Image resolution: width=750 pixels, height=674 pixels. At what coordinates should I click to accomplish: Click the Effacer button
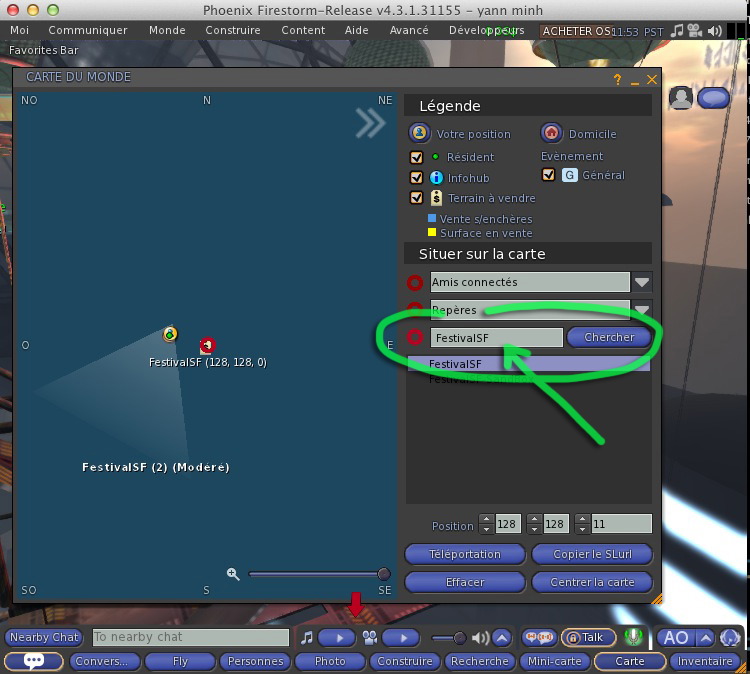coord(465,582)
